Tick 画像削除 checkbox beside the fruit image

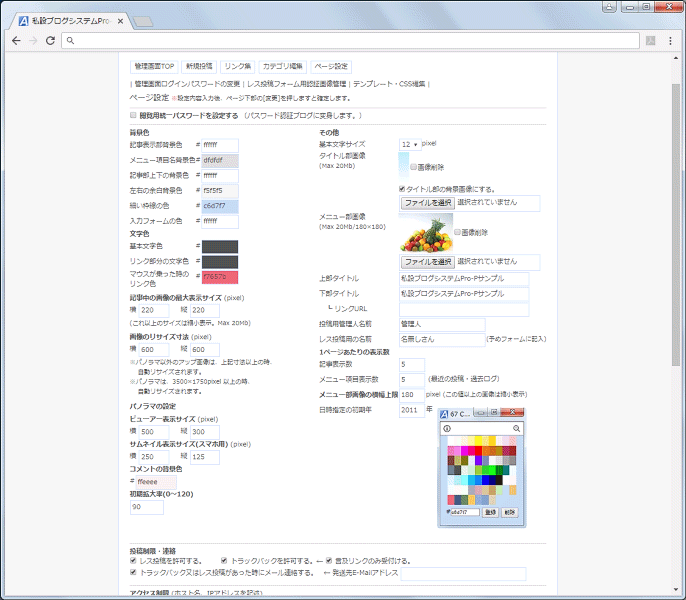tap(457, 232)
